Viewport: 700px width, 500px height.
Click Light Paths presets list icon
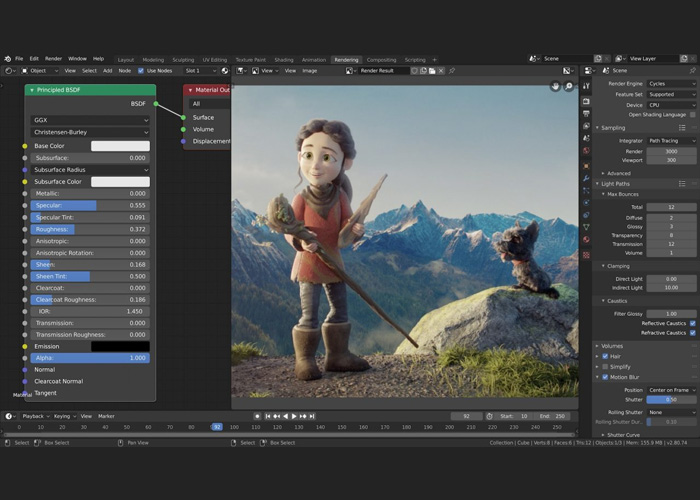point(682,183)
